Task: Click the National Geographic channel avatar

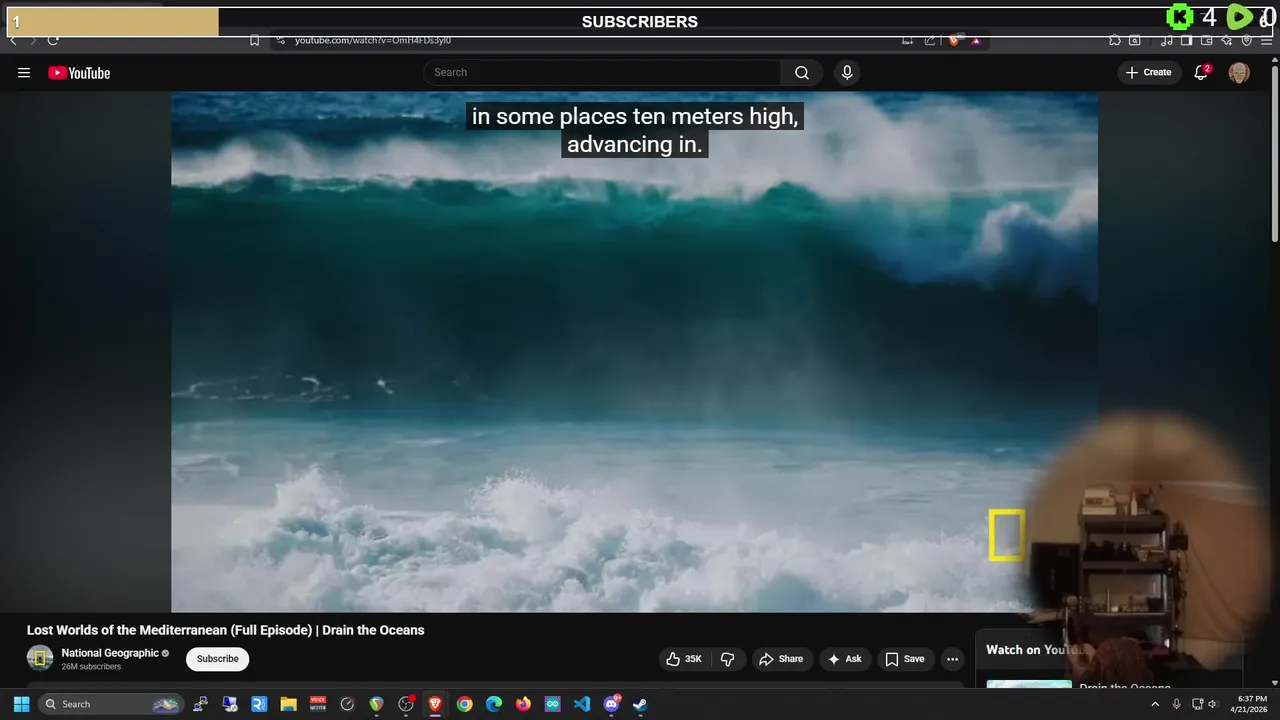Action: [x=40, y=658]
